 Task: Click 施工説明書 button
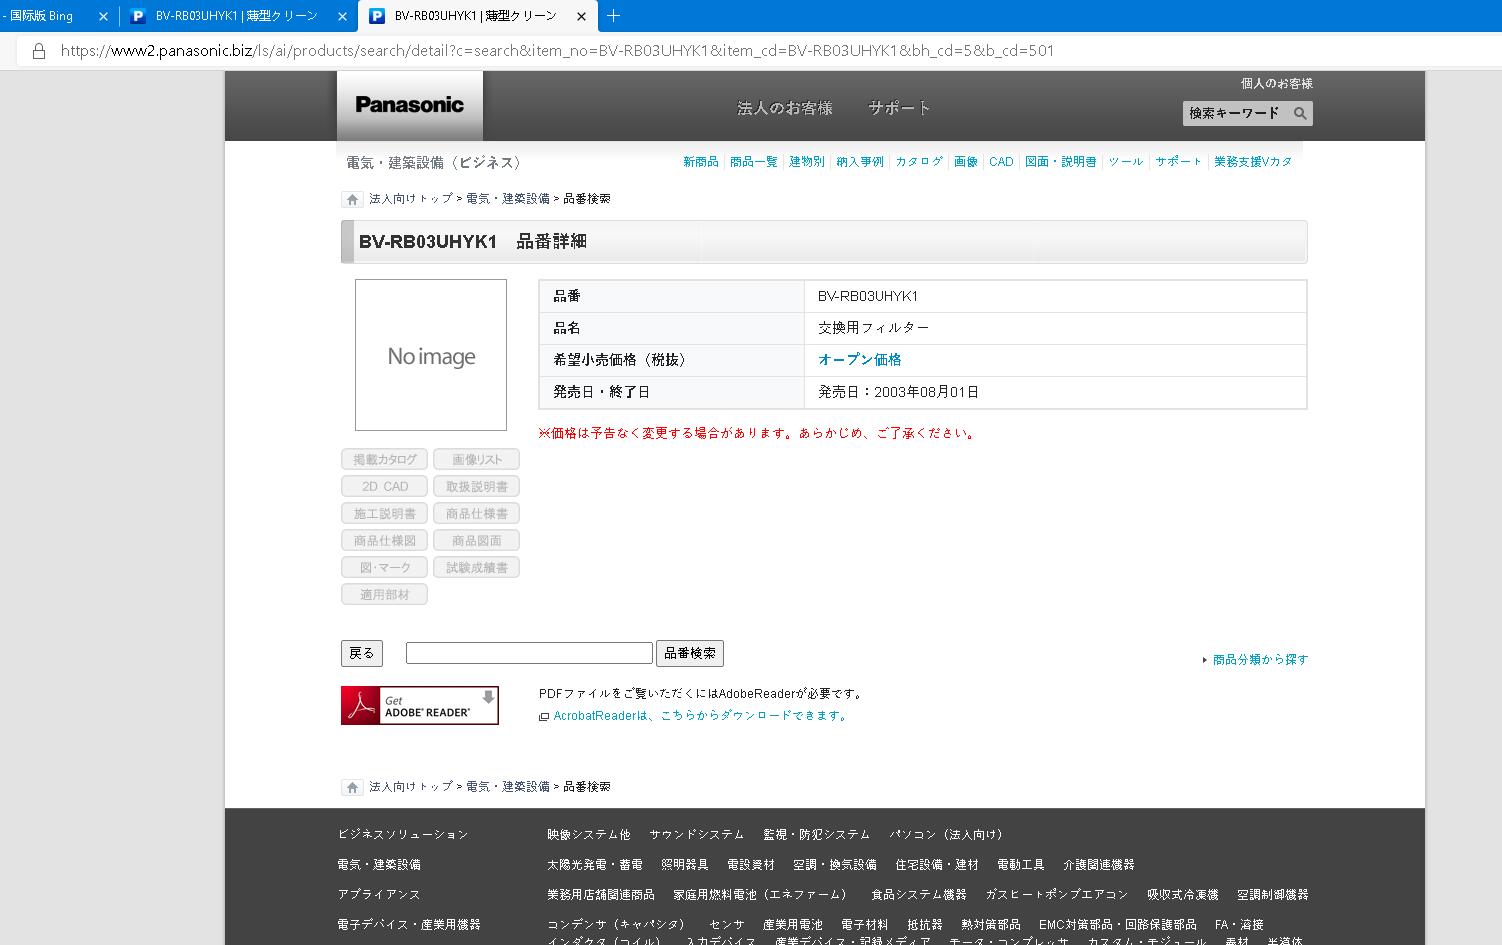click(385, 513)
